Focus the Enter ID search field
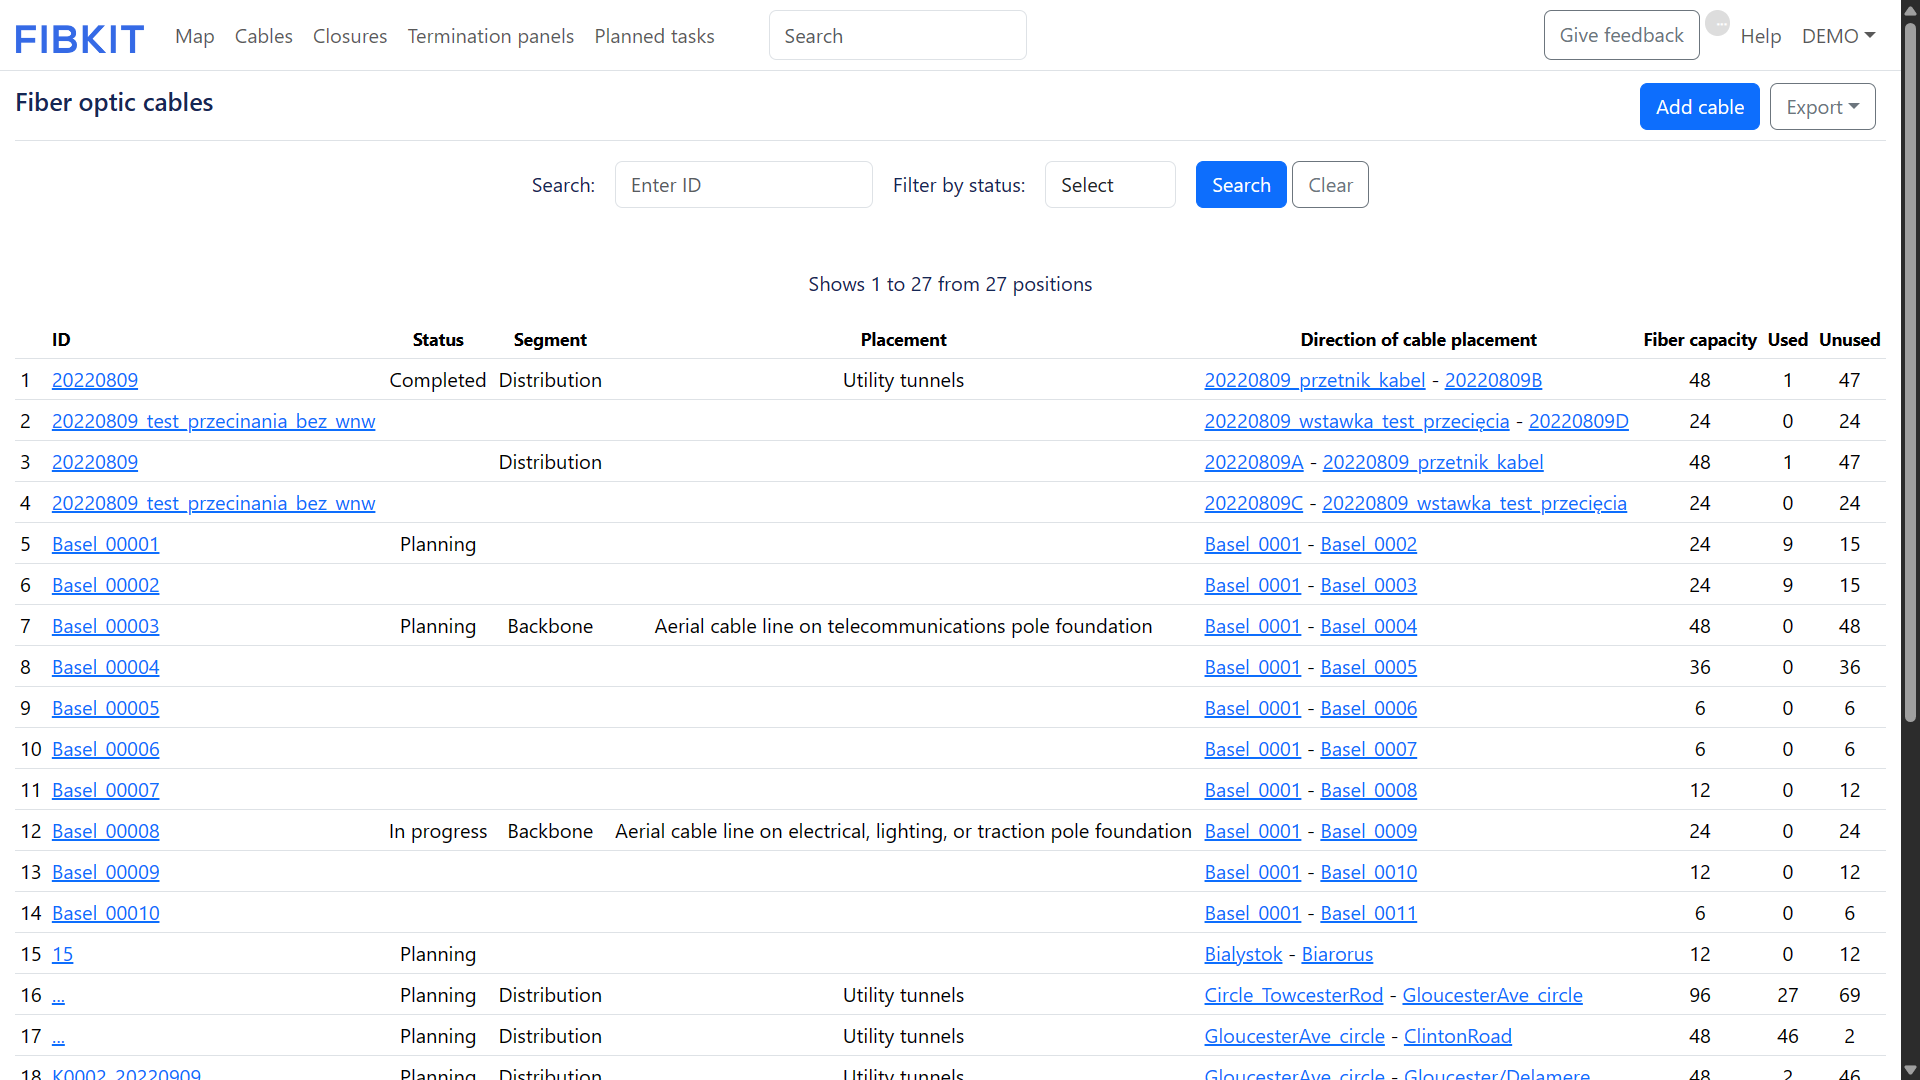This screenshot has width=1920, height=1080. (744, 185)
